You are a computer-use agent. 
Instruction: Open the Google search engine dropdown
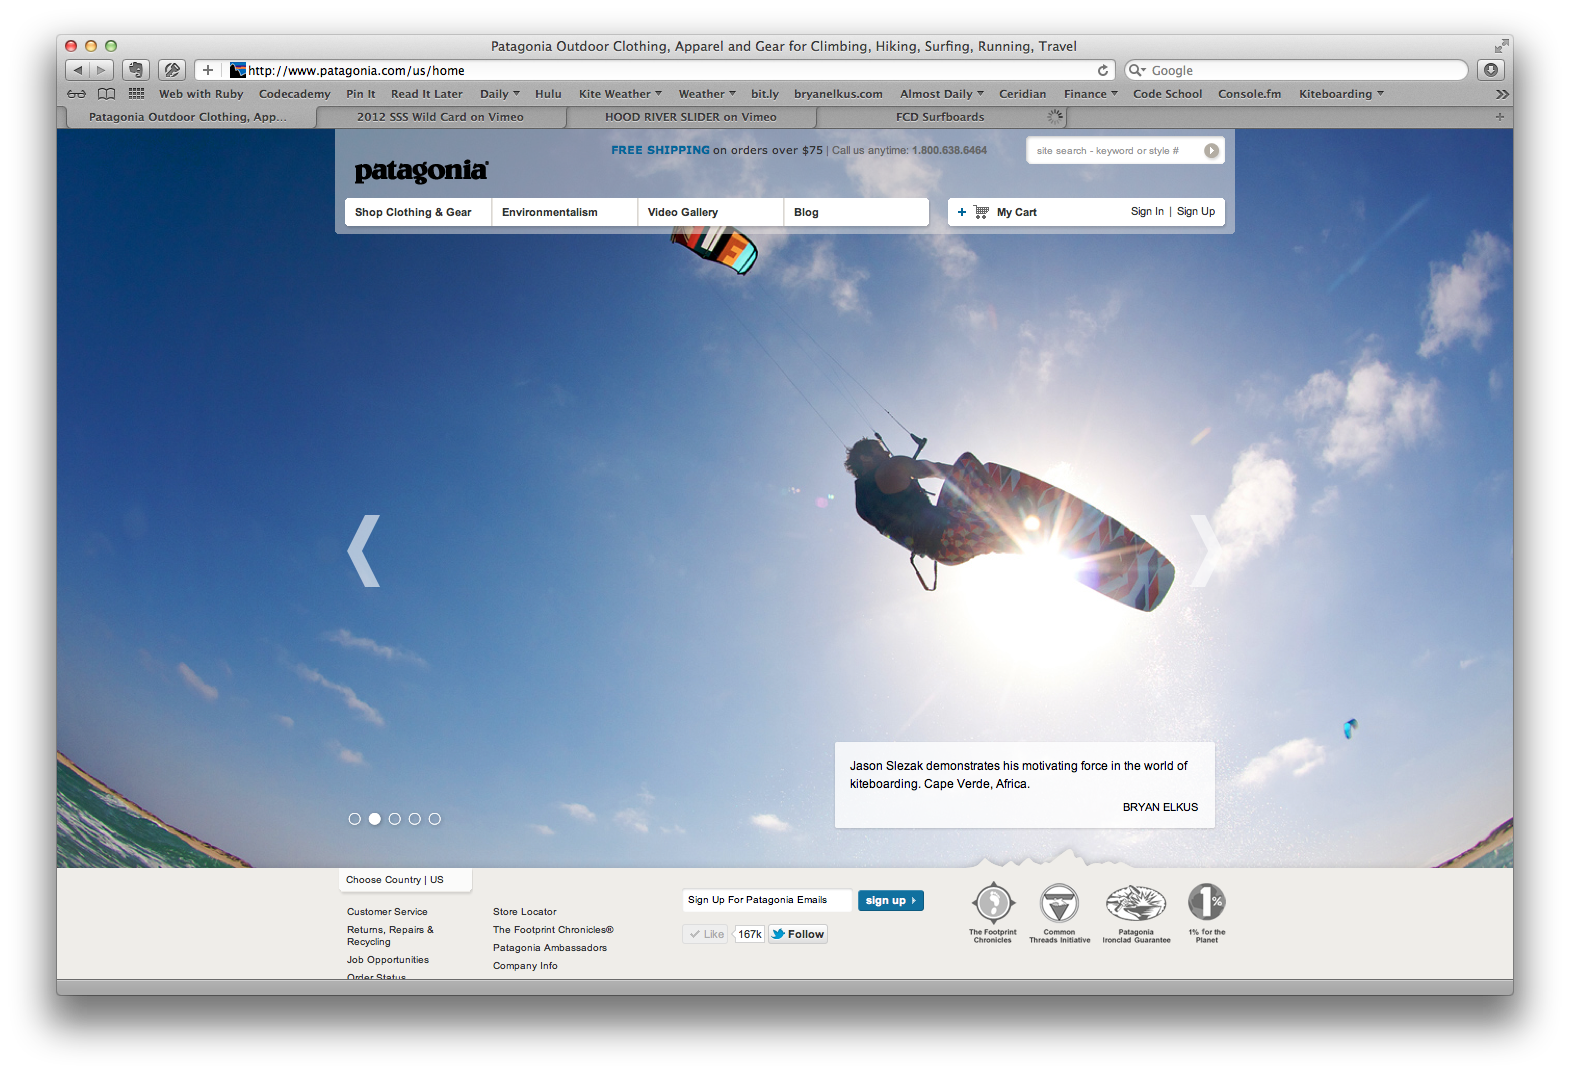pyautogui.click(x=1137, y=70)
